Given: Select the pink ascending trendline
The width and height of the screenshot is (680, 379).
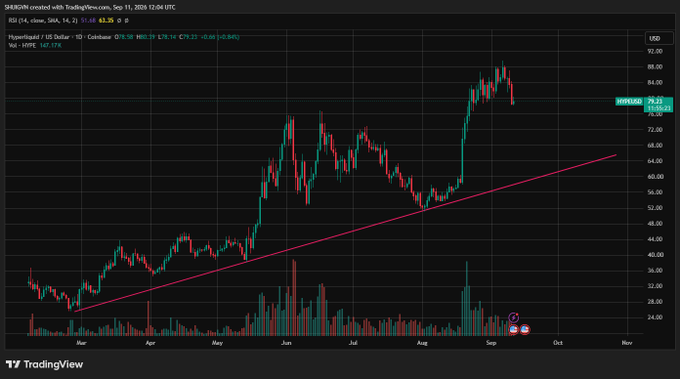Looking at the screenshot, I should tap(345, 233).
